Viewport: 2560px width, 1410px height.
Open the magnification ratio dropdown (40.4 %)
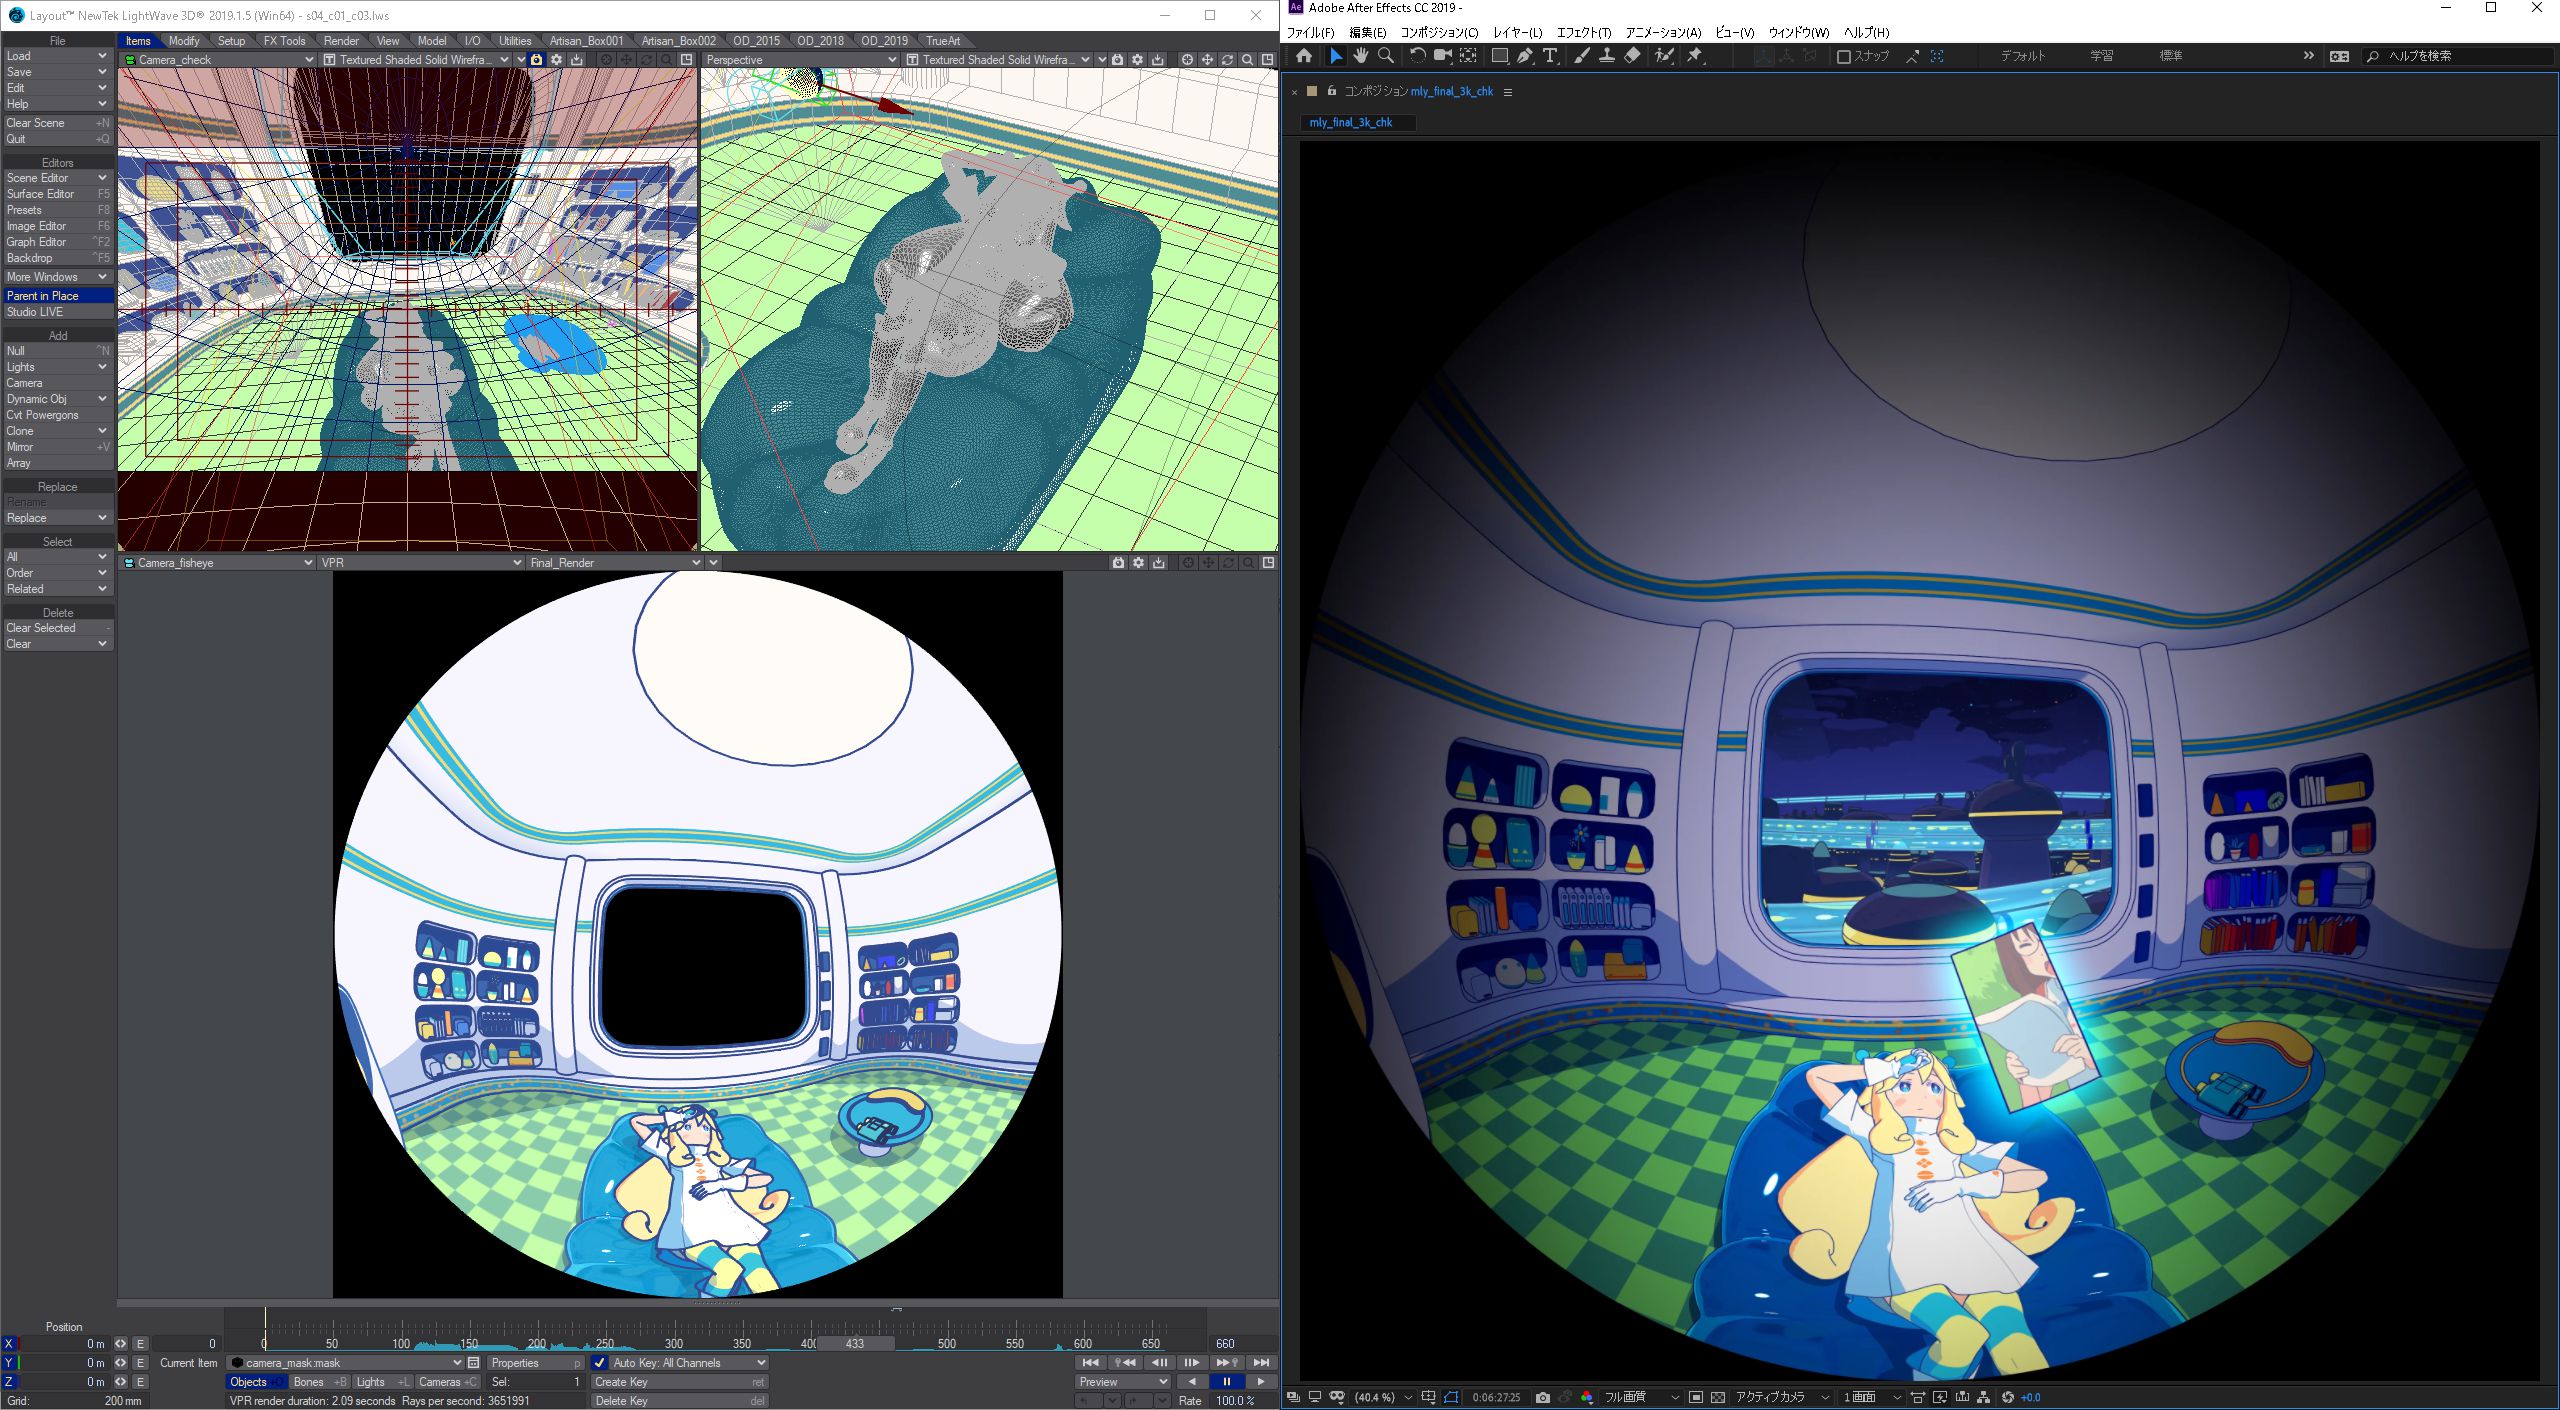1383,1397
